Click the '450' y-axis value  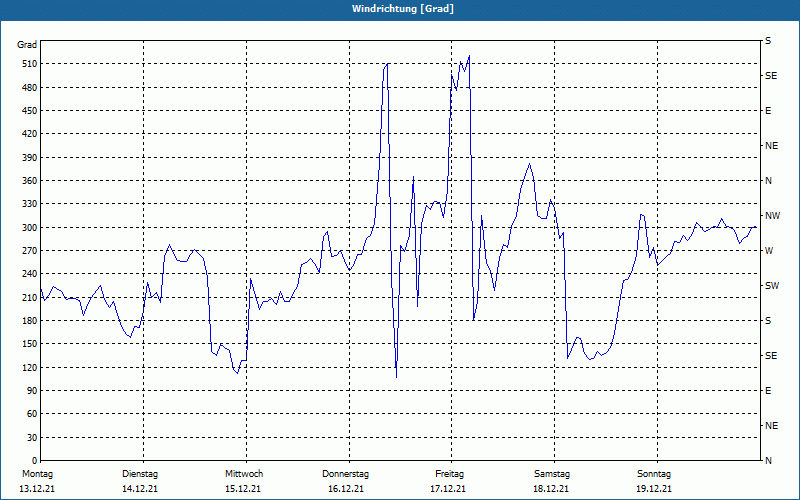(x=30, y=111)
